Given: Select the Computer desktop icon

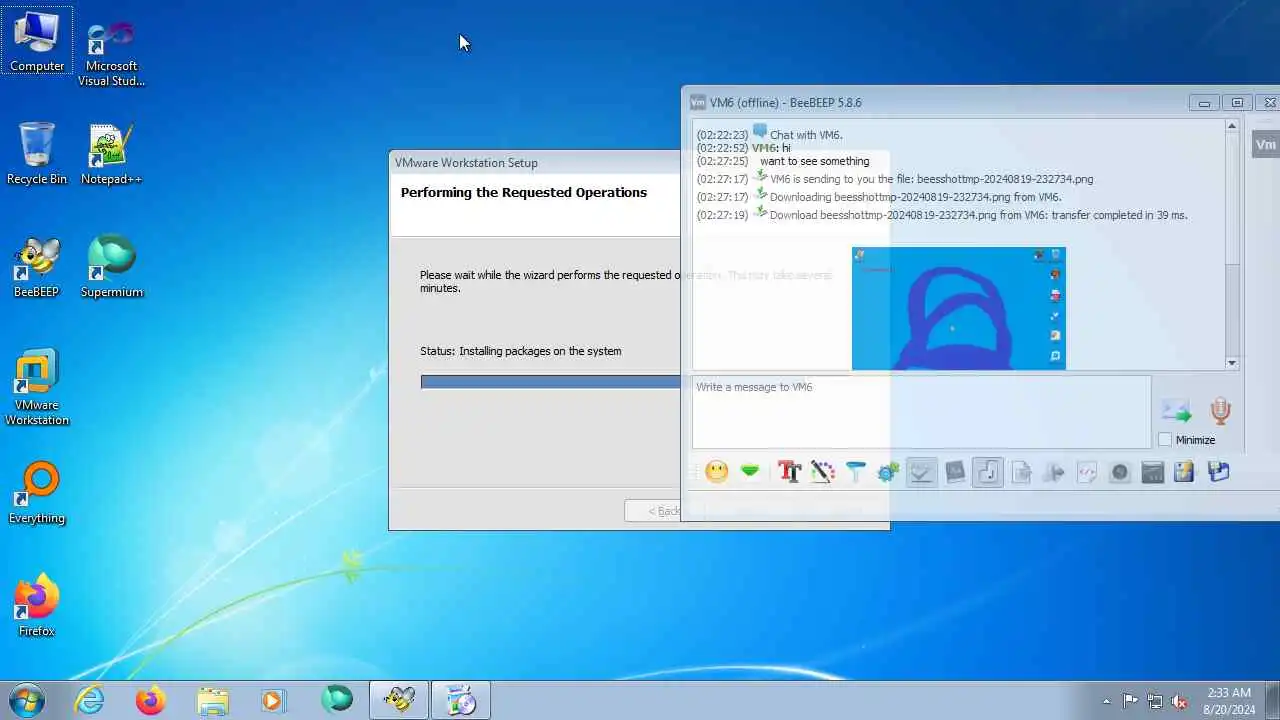Looking at the screenshot, I should tap(37, 42).
